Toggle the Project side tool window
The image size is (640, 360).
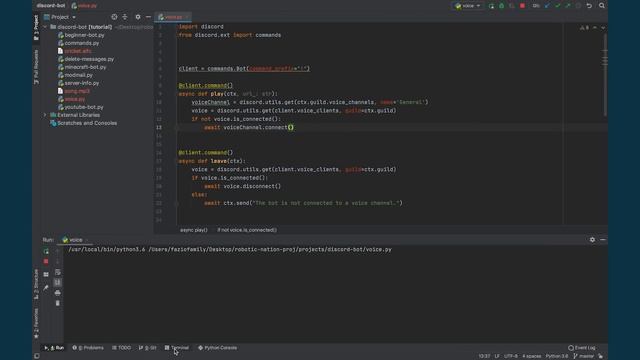tap(36, 28)
